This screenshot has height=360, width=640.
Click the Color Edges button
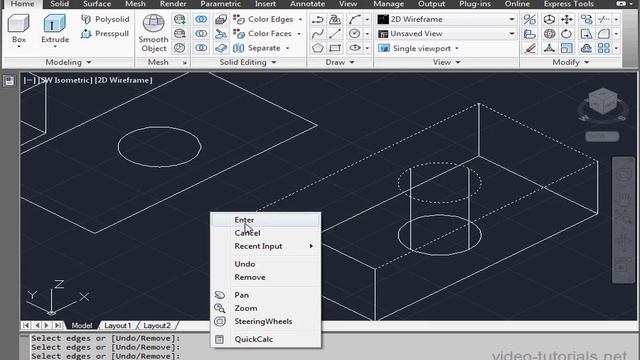point(263,19)
